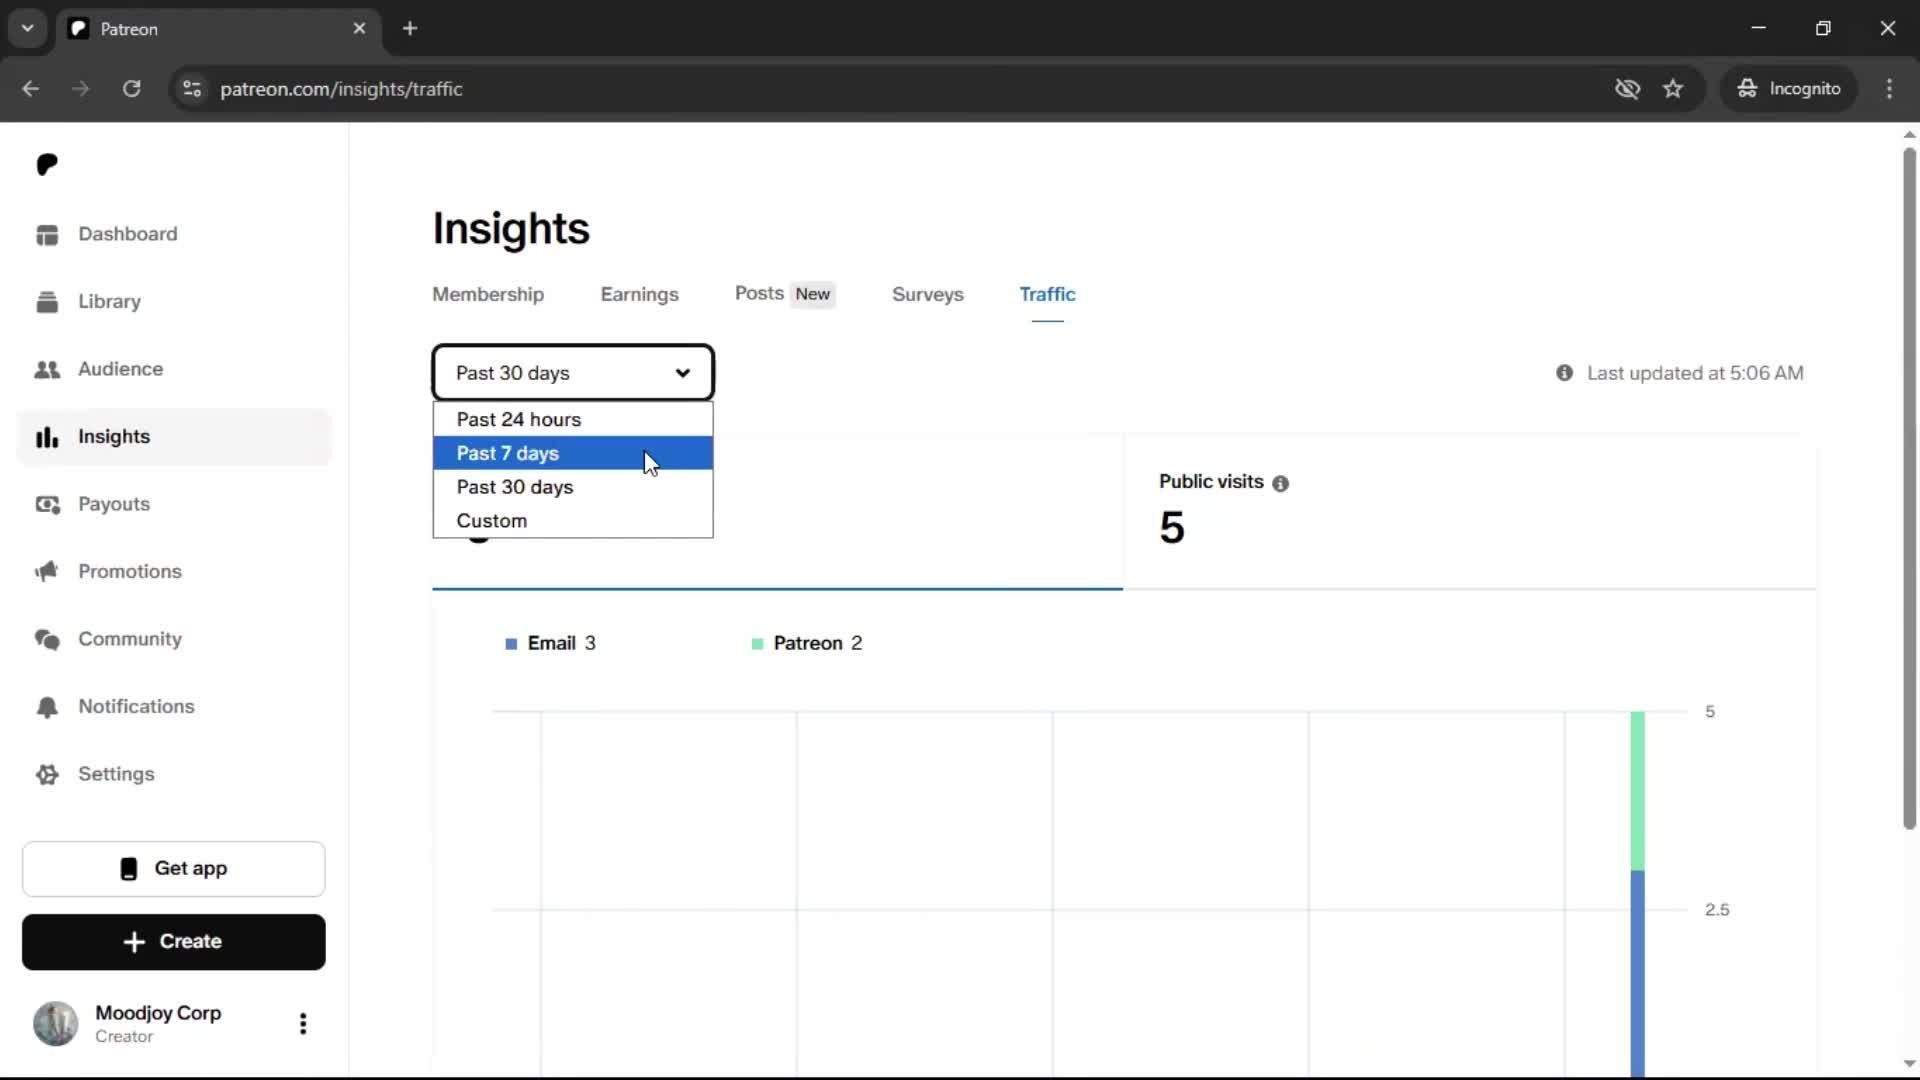The image size is (1920, 1080).
Task: Switch to the Surveys tab
Action: [927, 295]
